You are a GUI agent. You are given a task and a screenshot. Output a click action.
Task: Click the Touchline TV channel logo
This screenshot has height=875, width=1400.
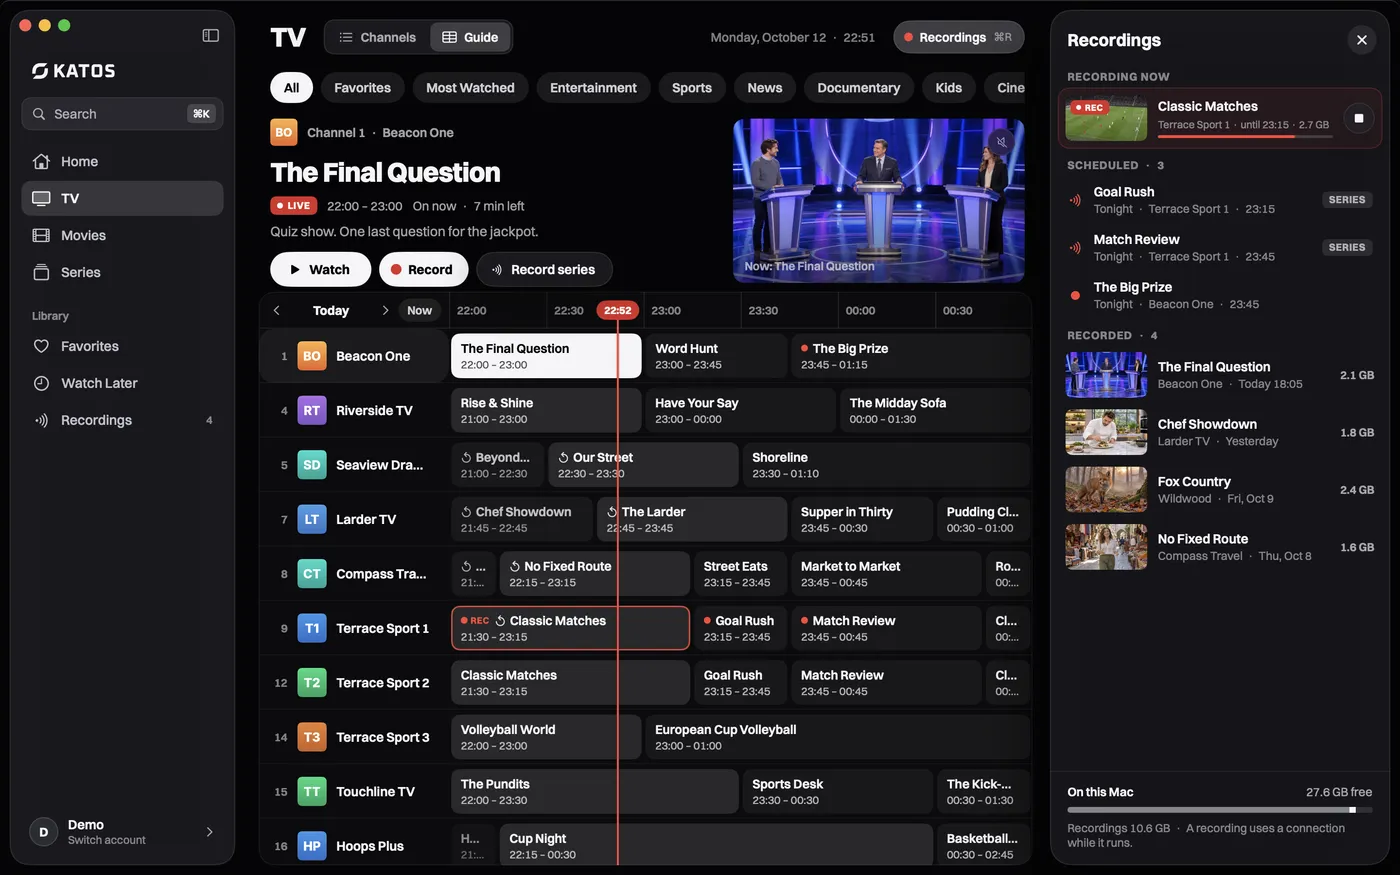tap(312, 792)
